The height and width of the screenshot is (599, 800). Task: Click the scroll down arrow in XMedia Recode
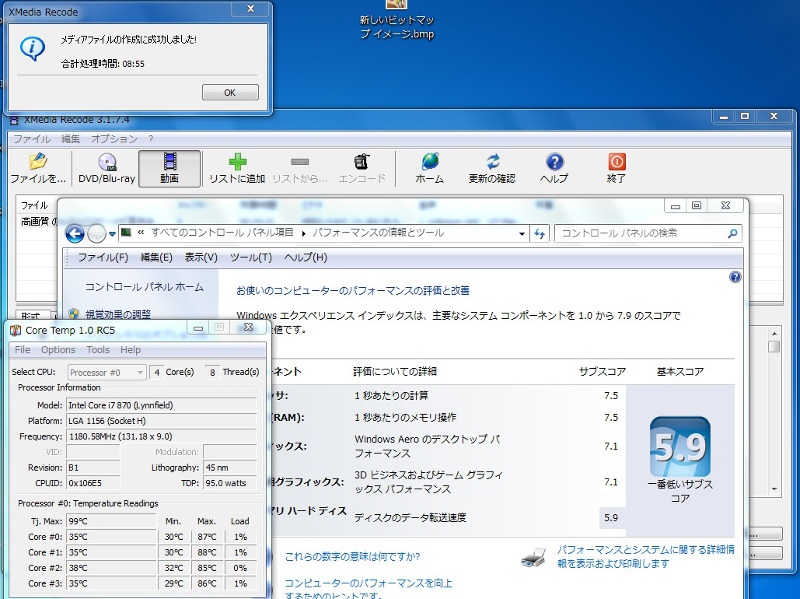click(x=774, y=489)
